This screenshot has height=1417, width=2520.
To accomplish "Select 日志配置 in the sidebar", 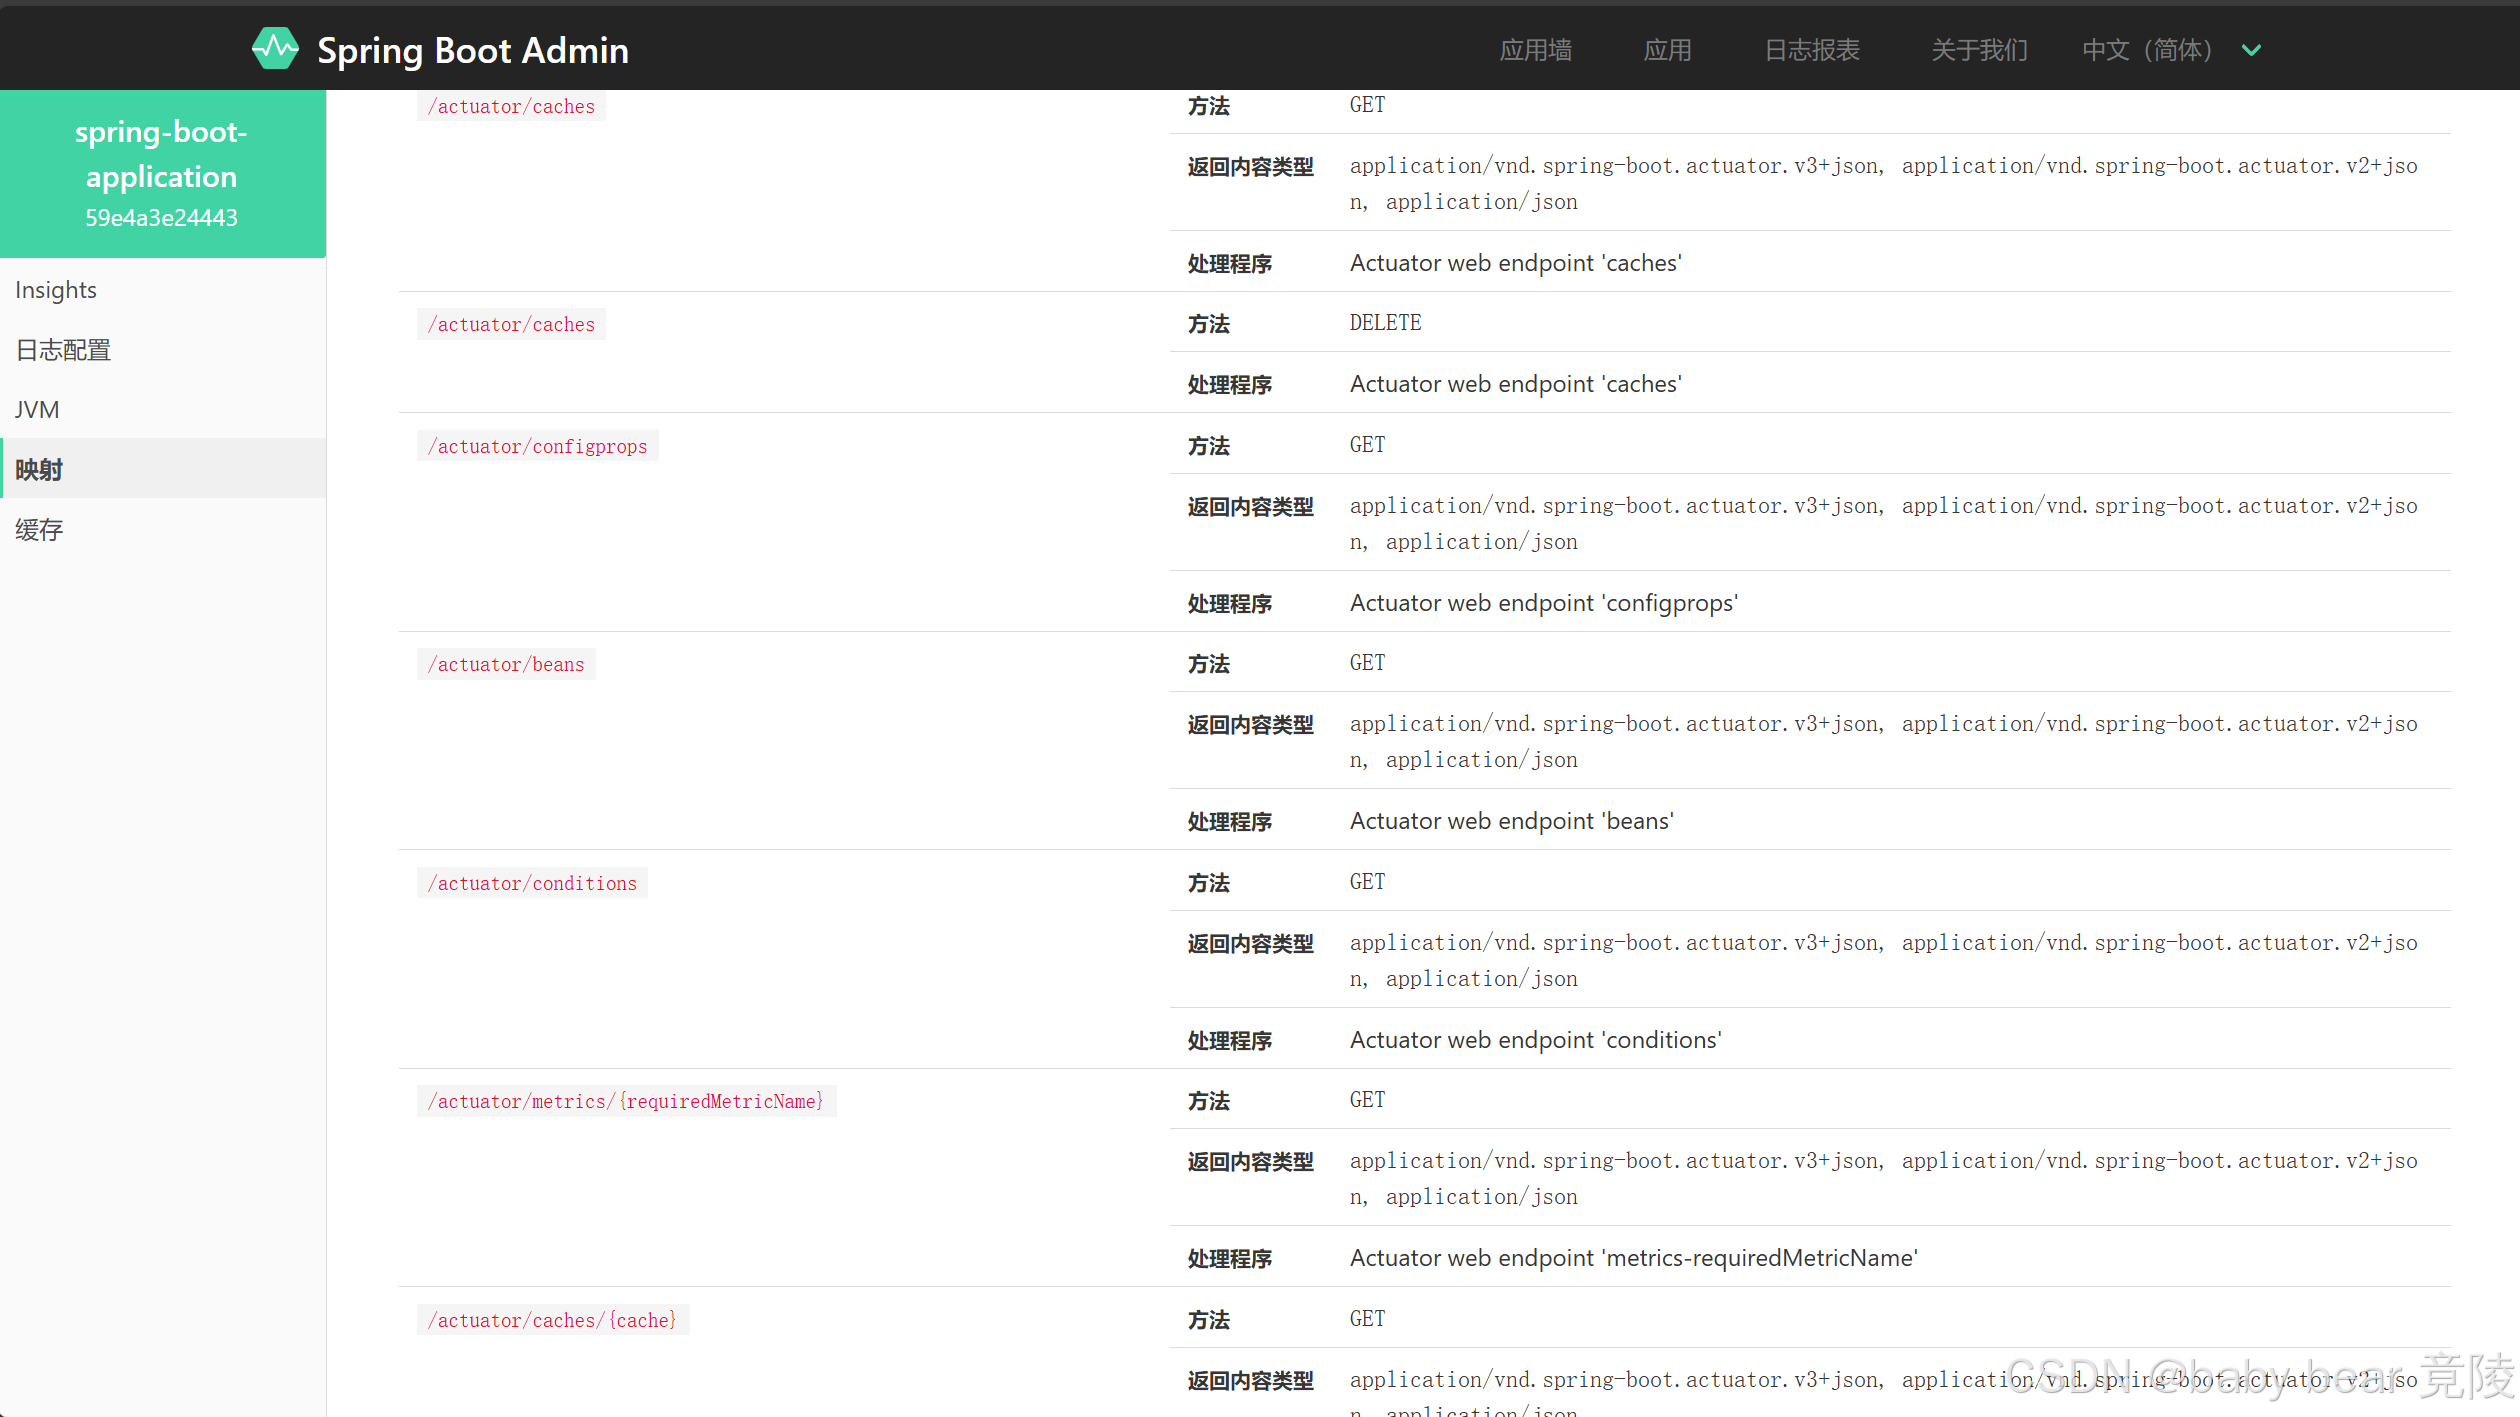I will [62, 349].
